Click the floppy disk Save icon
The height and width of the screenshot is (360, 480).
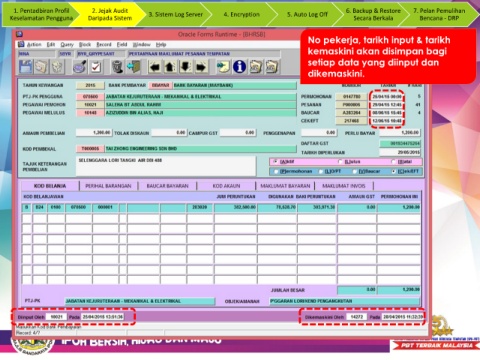26,67
